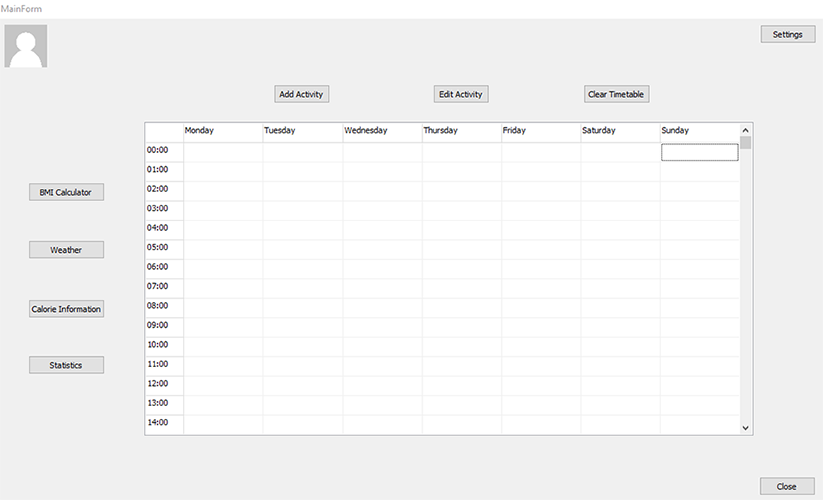Clear the timetable contents
This screenshot has width=823, height=500.
click(x=616, y=94)
